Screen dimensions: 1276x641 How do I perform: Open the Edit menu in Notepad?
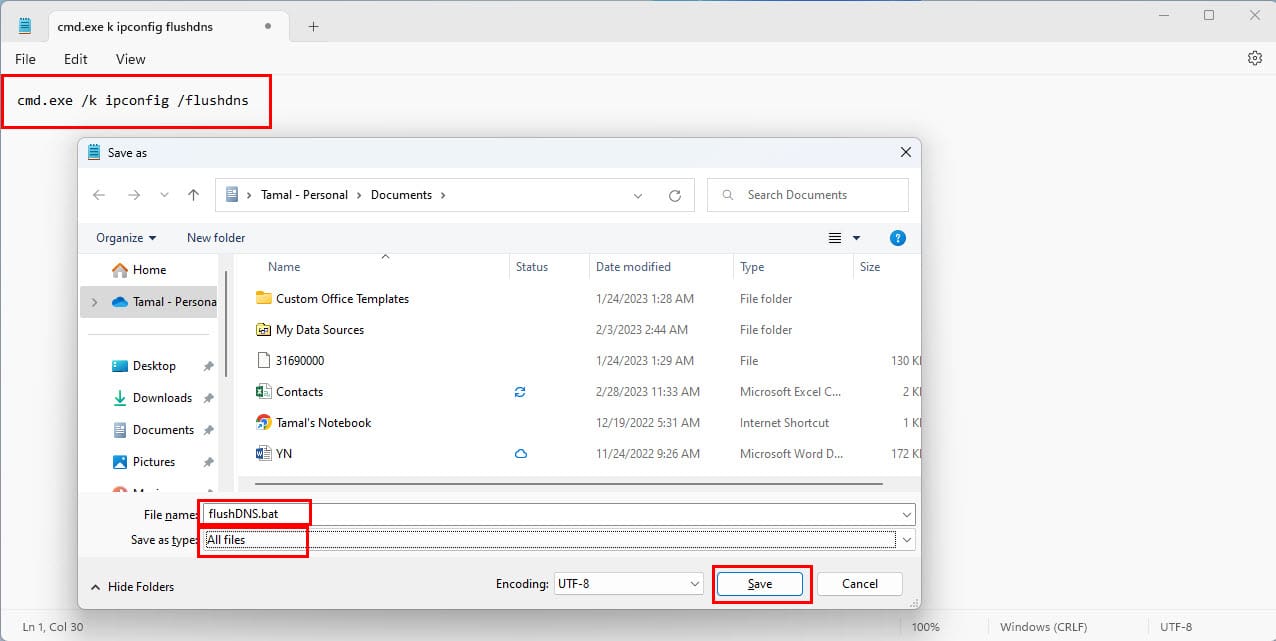76,59
